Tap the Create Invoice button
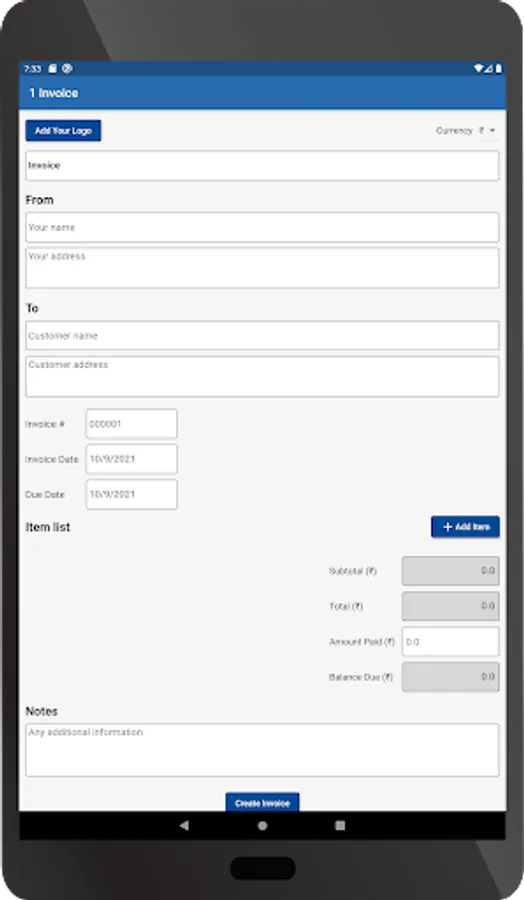The width and height of the screenshot is (524, 900). [x=262, y=802]
